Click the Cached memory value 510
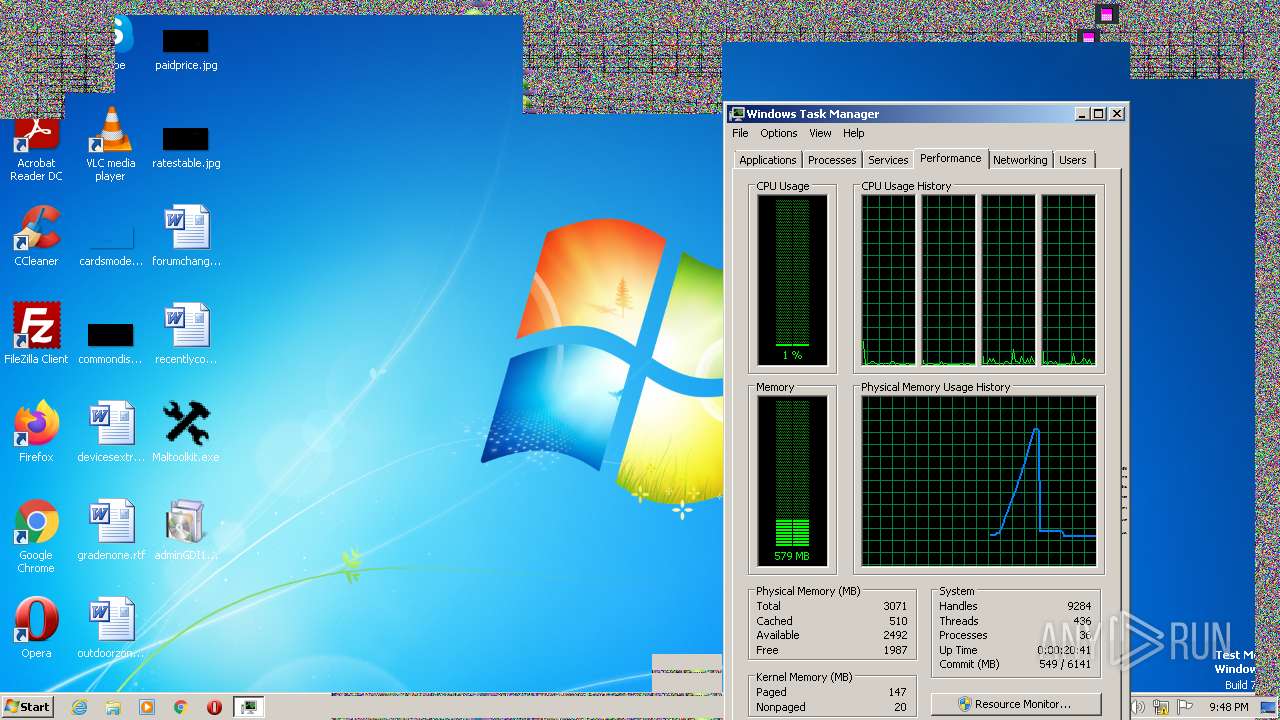 (x=898, y=621)
